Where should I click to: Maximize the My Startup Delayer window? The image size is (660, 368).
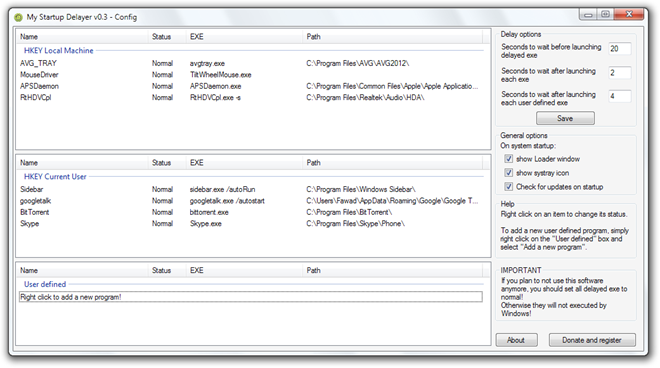click(605, 15)
